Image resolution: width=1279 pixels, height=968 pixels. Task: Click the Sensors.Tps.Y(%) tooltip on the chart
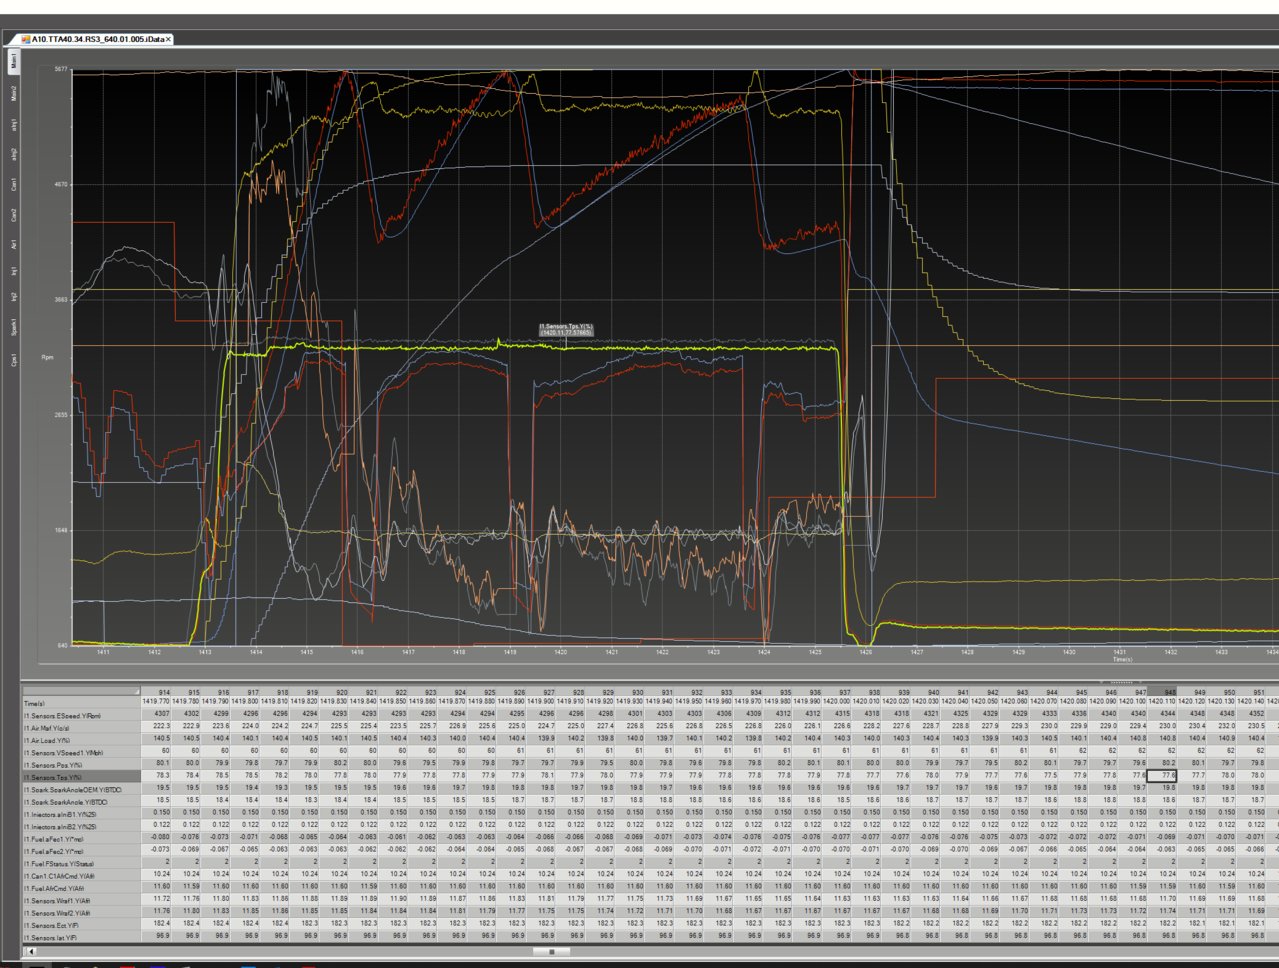tap(566, 329)
